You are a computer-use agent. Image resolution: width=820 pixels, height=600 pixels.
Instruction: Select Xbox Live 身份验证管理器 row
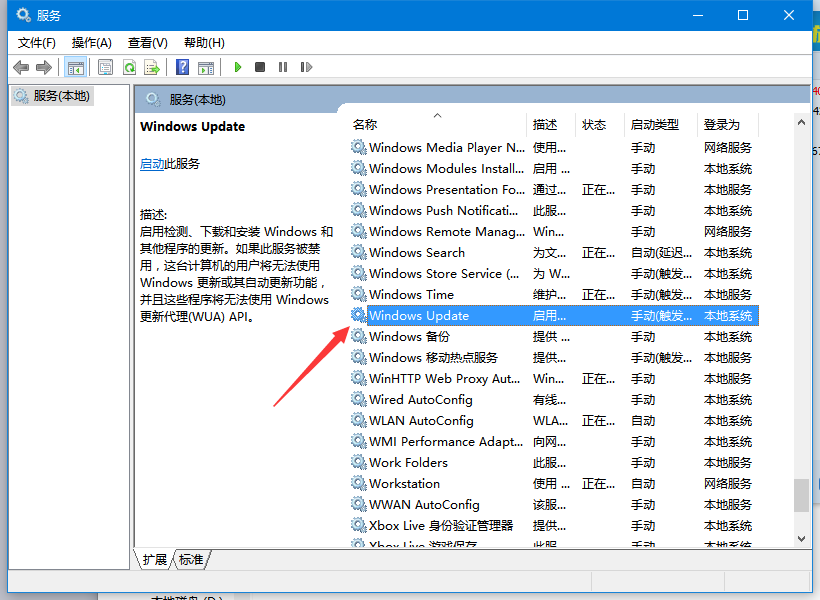[554, 525]
